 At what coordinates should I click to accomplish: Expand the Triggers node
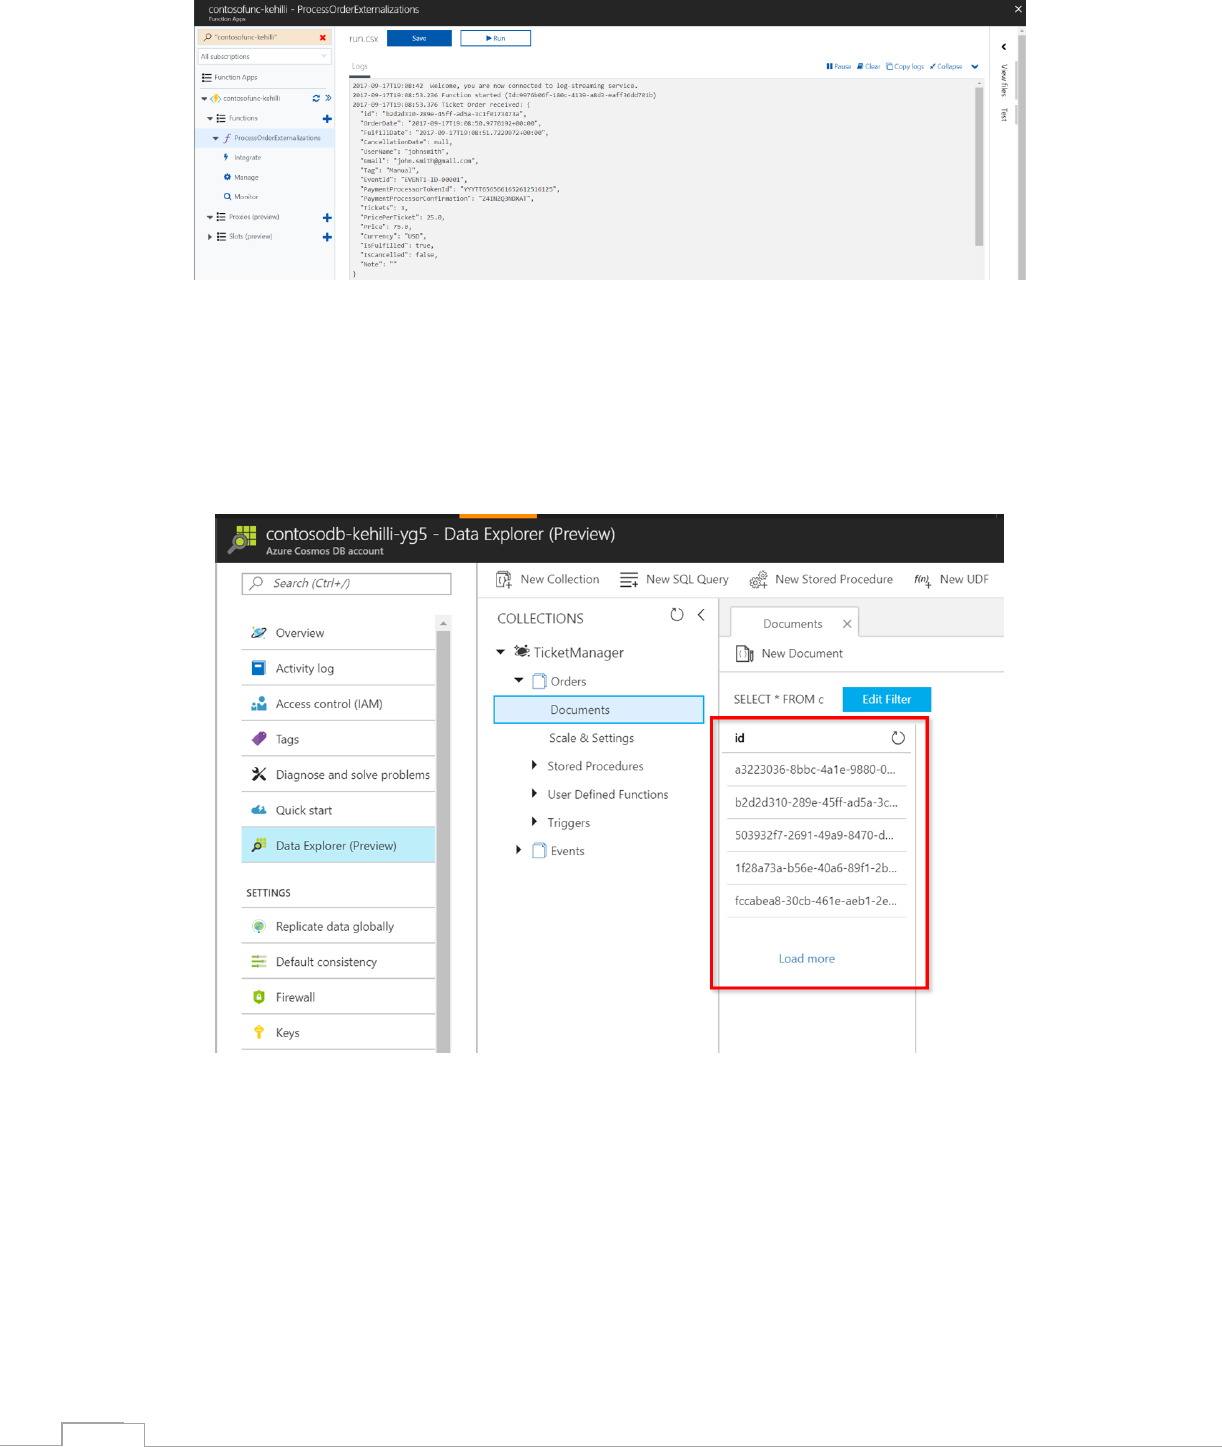pos(534,822)
